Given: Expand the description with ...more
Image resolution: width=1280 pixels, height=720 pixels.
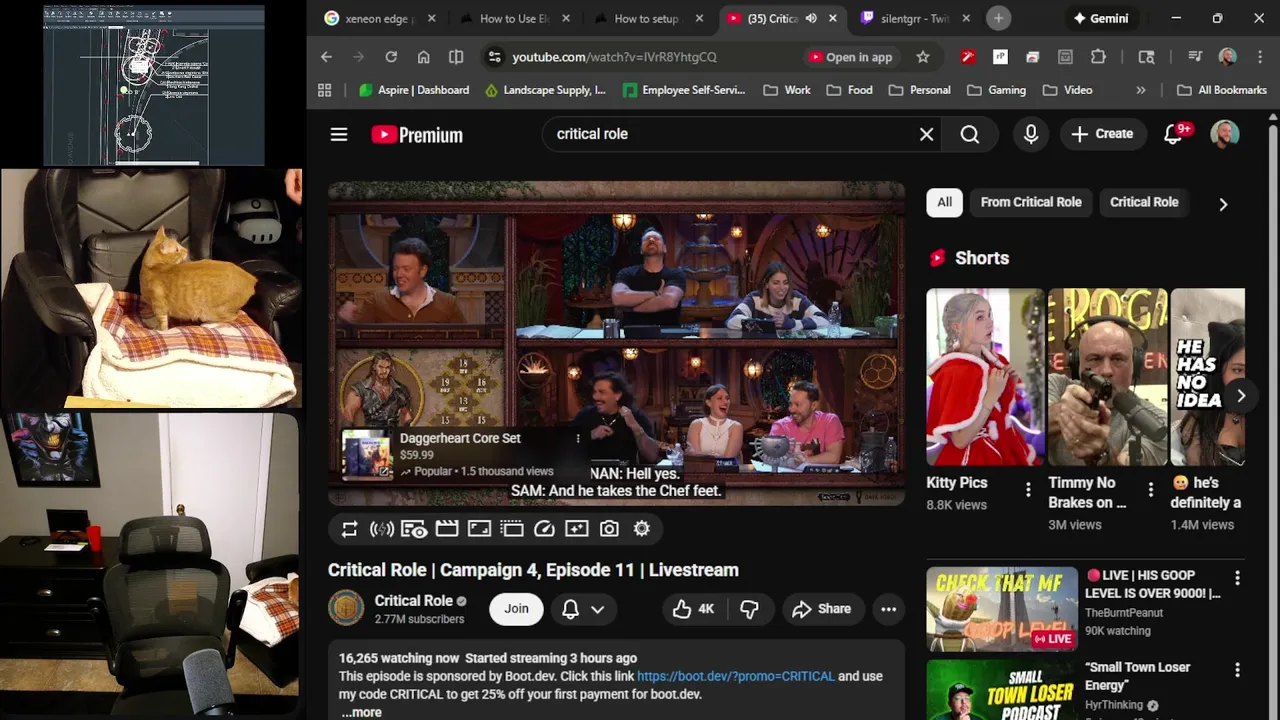Looking at the screenshot, I should (x=361, y=712).
